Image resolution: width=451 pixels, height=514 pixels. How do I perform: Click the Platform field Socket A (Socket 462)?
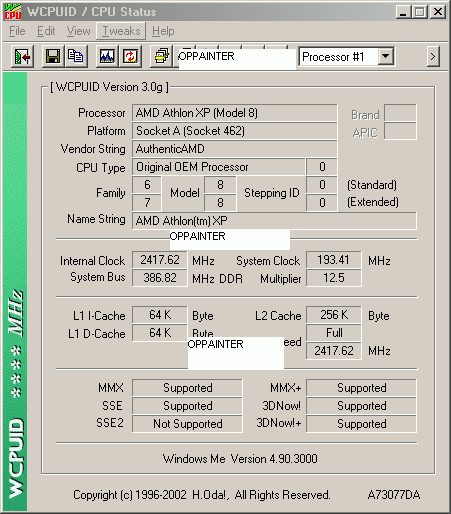tap(235, 131)
